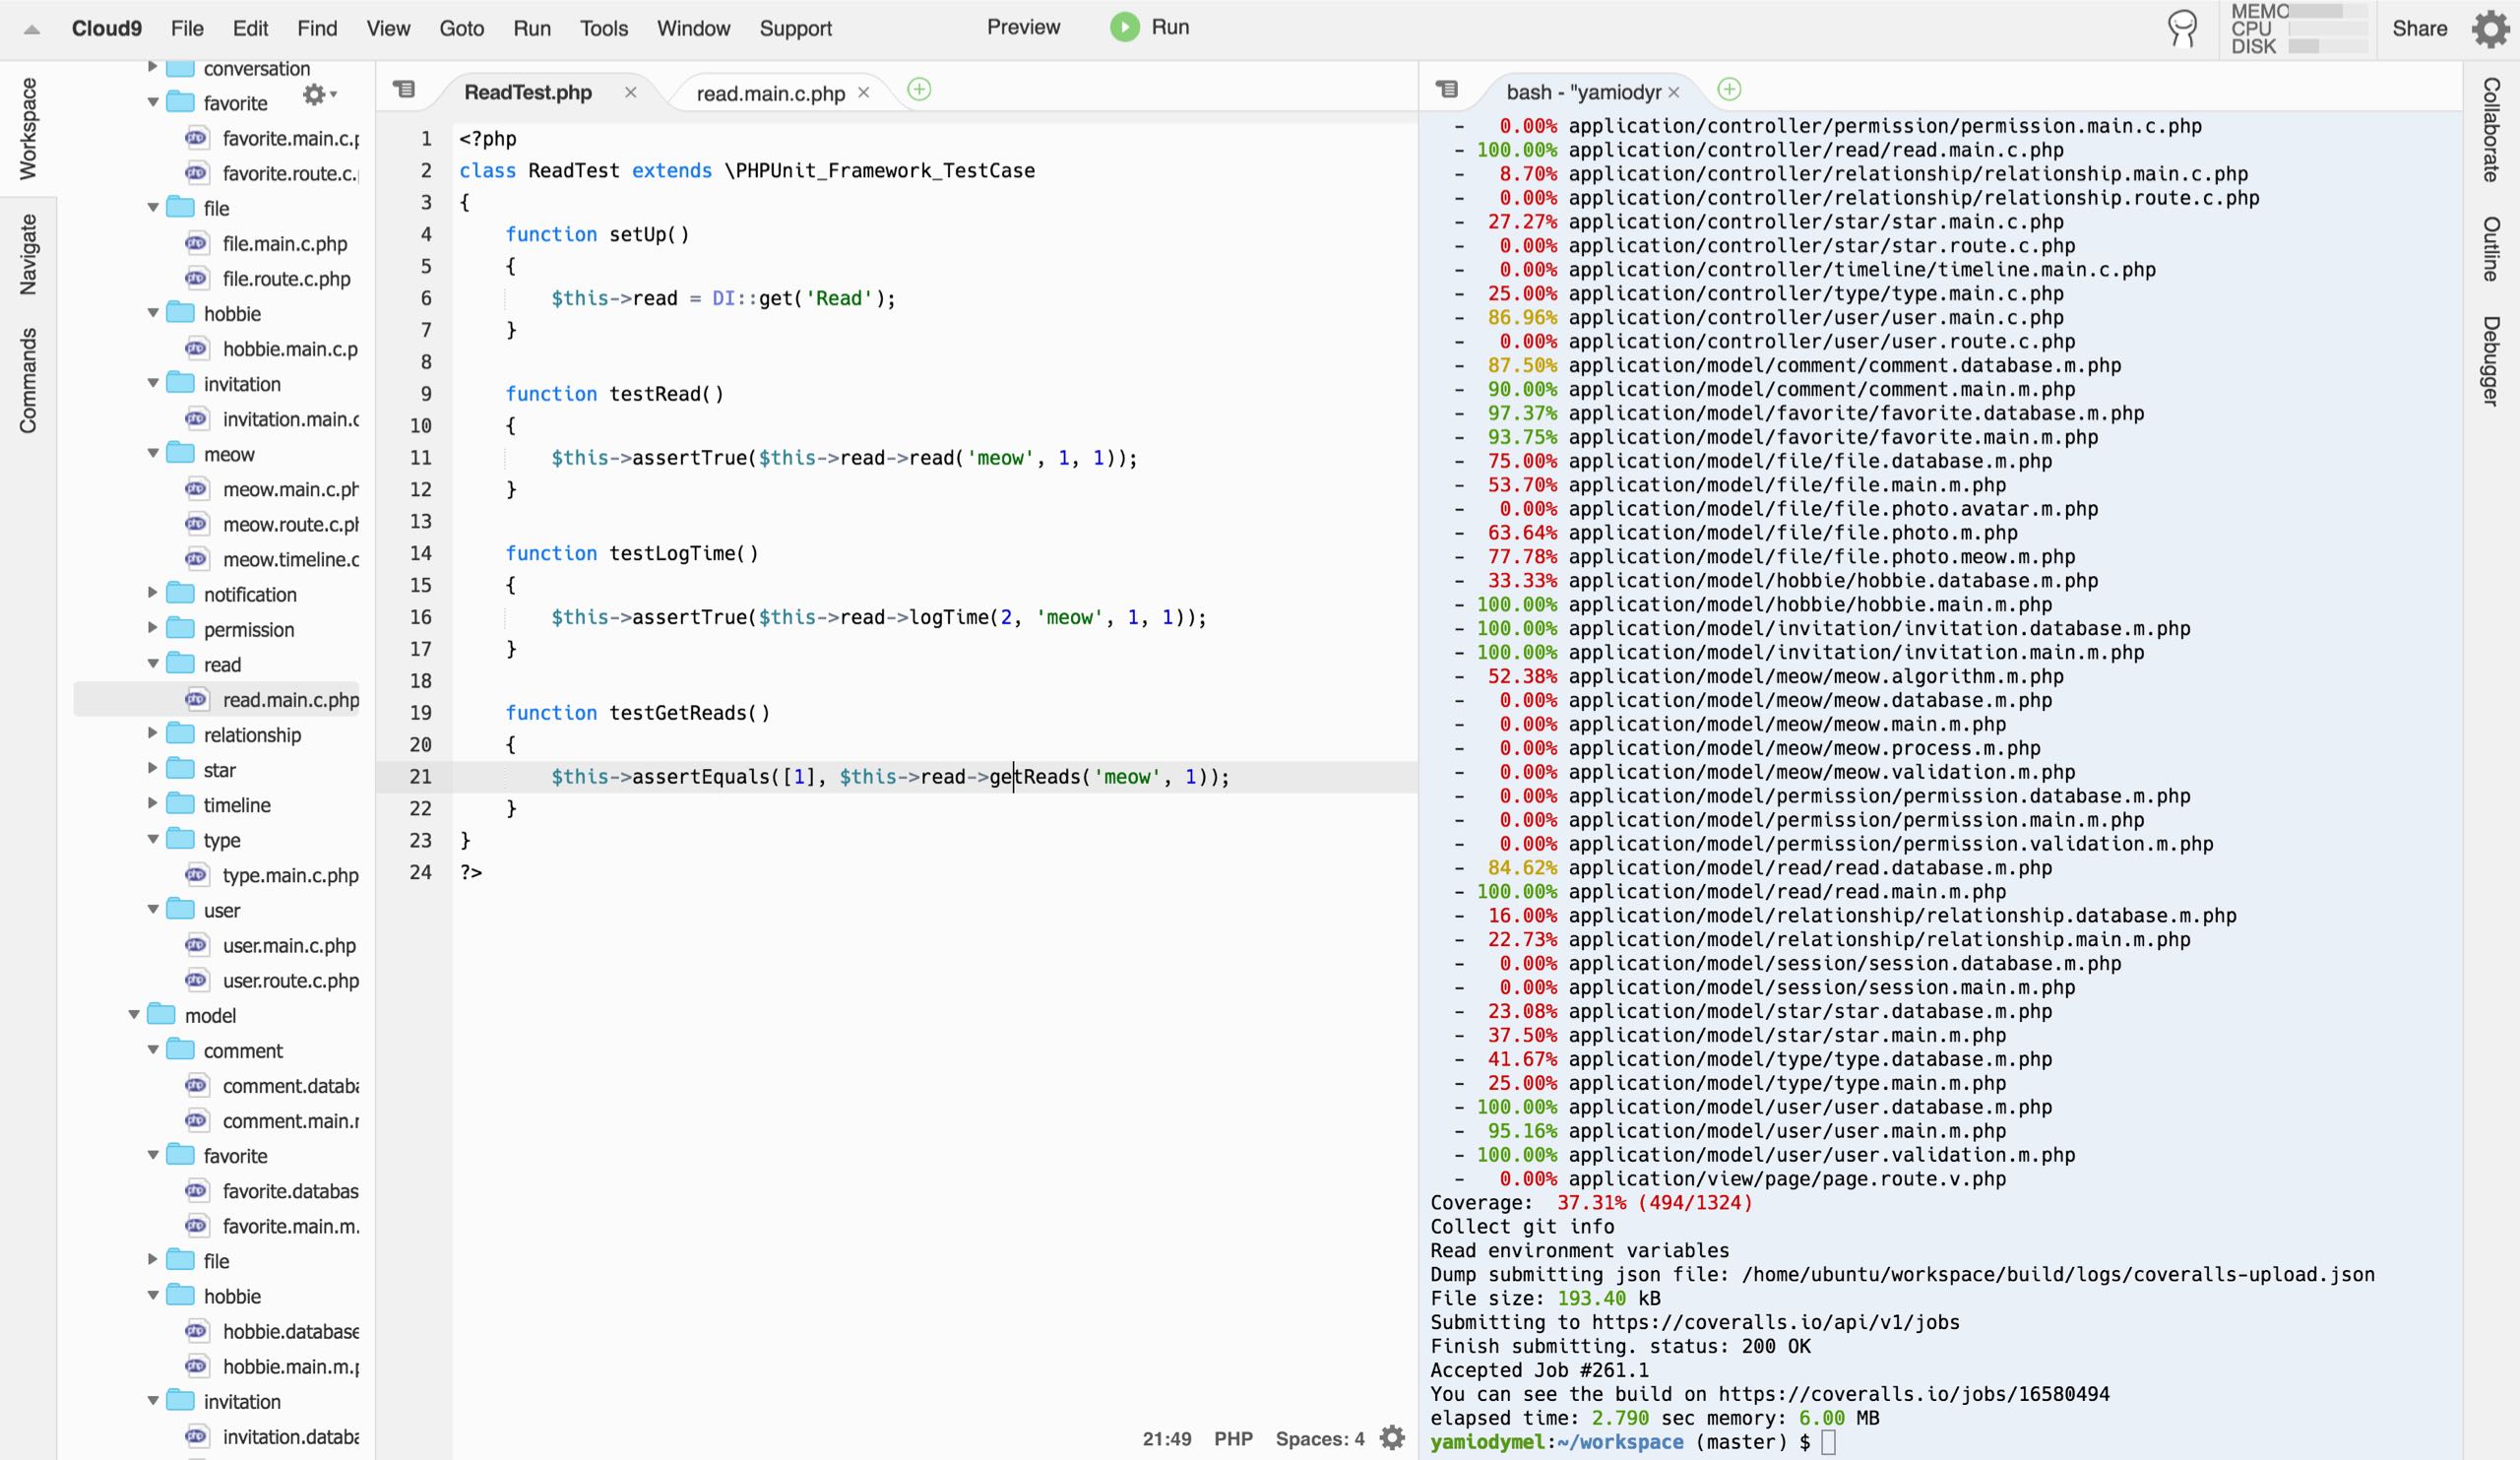Click the Cloud9 notification bulb icon
The width and height of the screenshot is (2520, 1460).
click(x=2182, y=28)
